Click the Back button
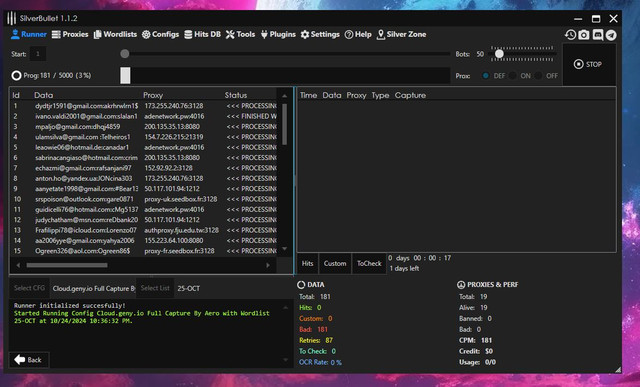The width and height of the screenshot is (640, 387). pos(29,360)
